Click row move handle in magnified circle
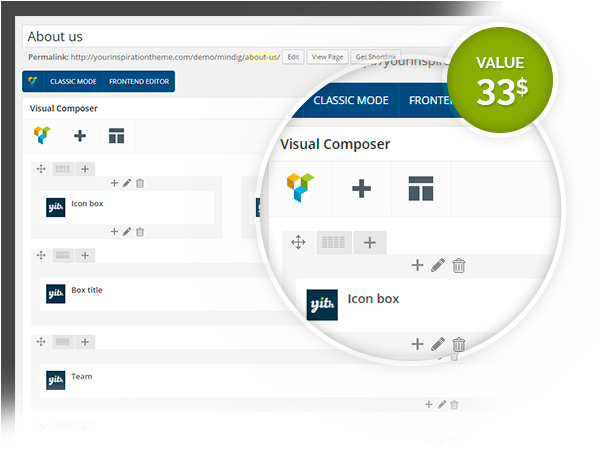Image resolution: width=600 pixels, height=461 pixels. click(x=298, y=242)
